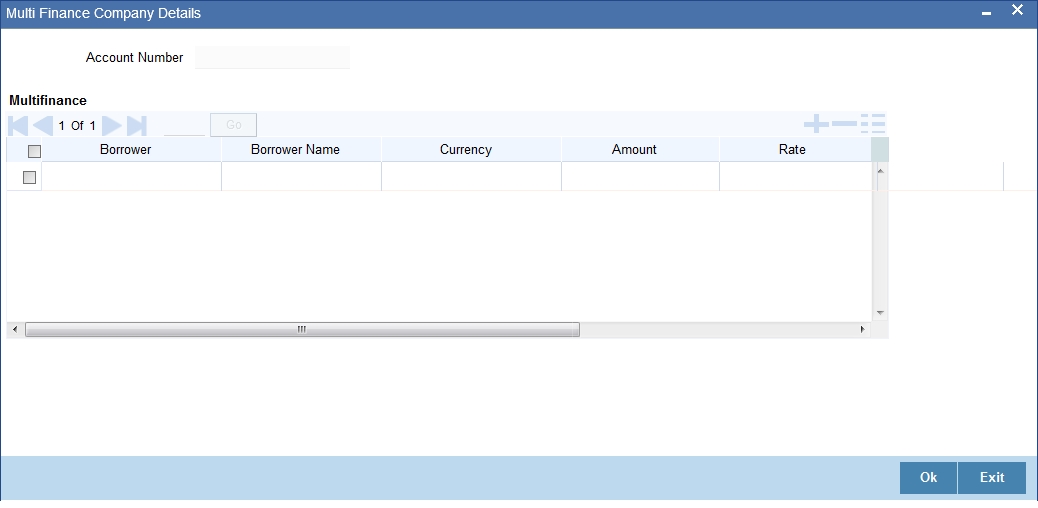Tick the select-all checkbox in header
Screen dimensions: 1038x508
click(x=34, y=152)
